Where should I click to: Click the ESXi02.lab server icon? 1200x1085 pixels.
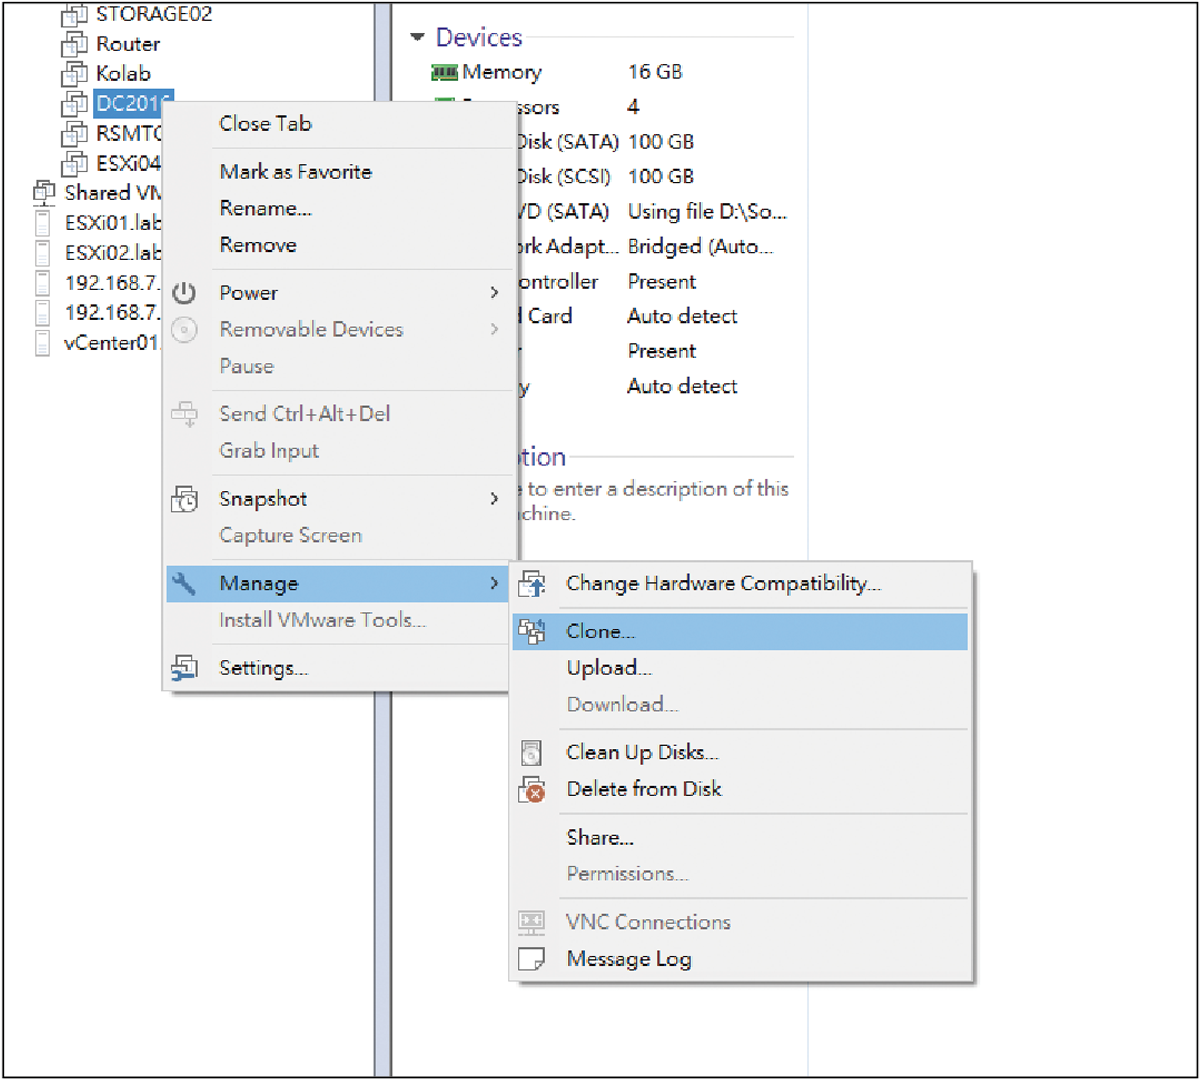(43, 253)
